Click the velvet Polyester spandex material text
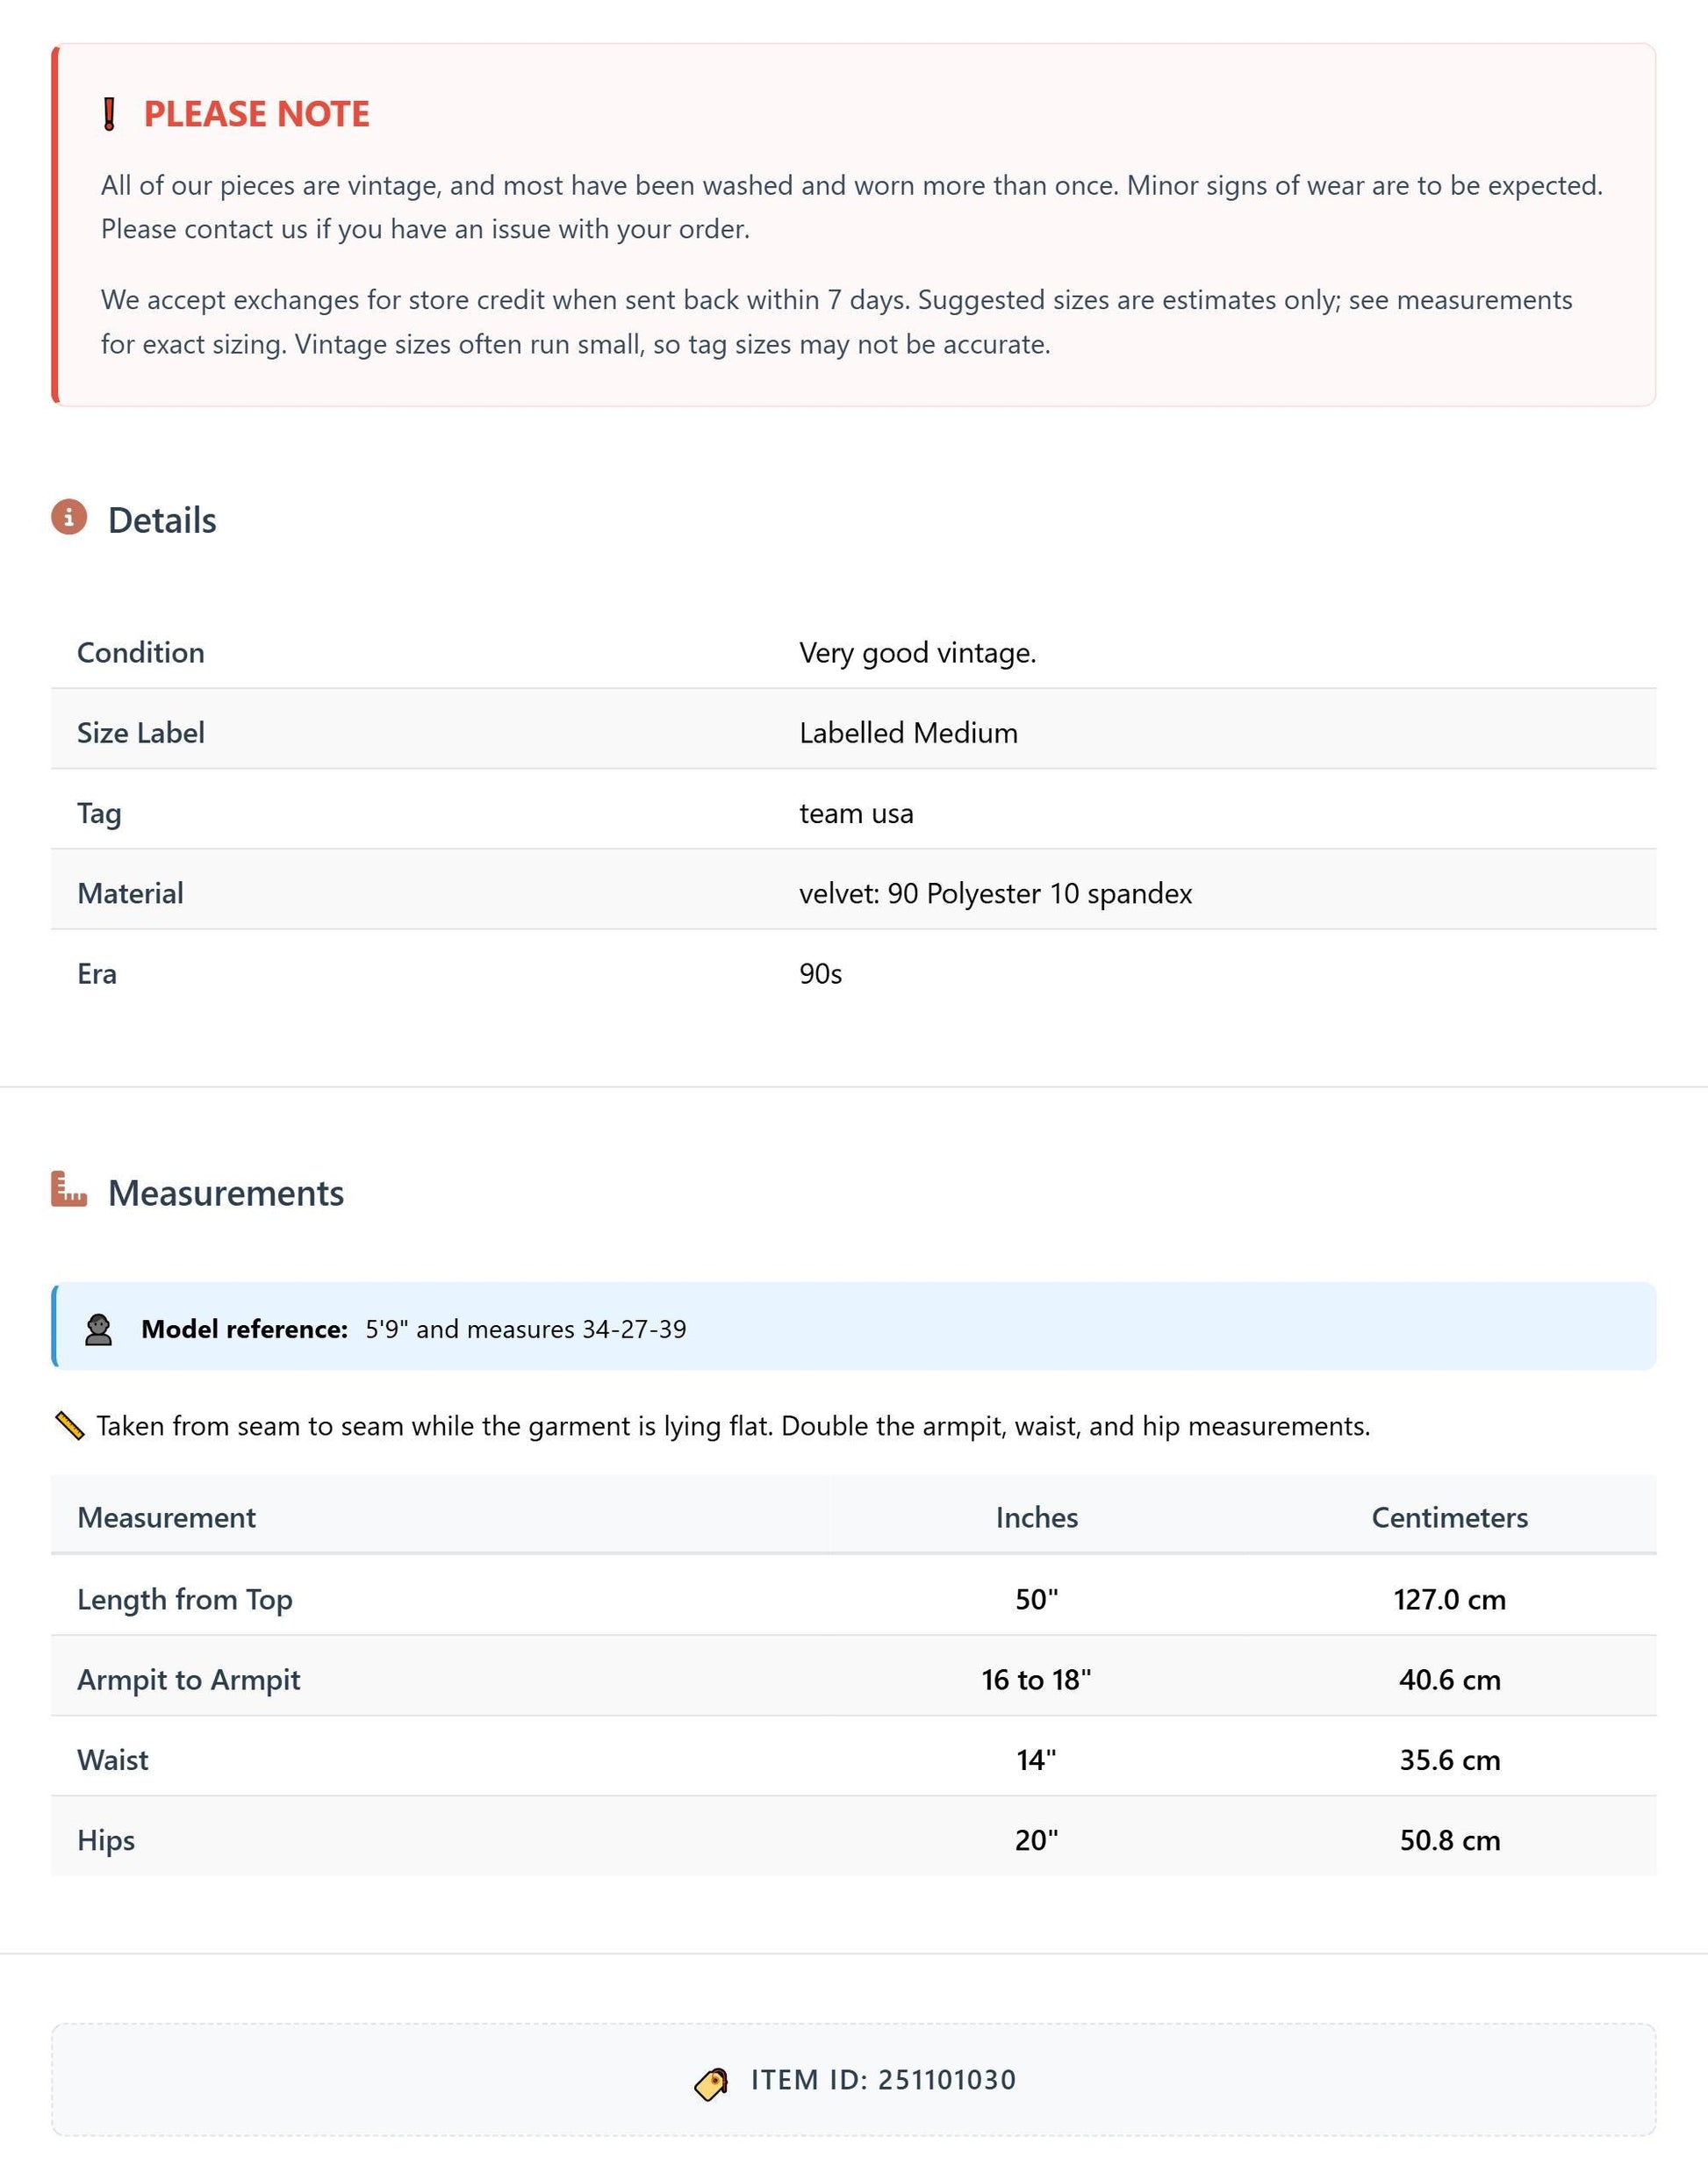 click(x=996, y=893)
